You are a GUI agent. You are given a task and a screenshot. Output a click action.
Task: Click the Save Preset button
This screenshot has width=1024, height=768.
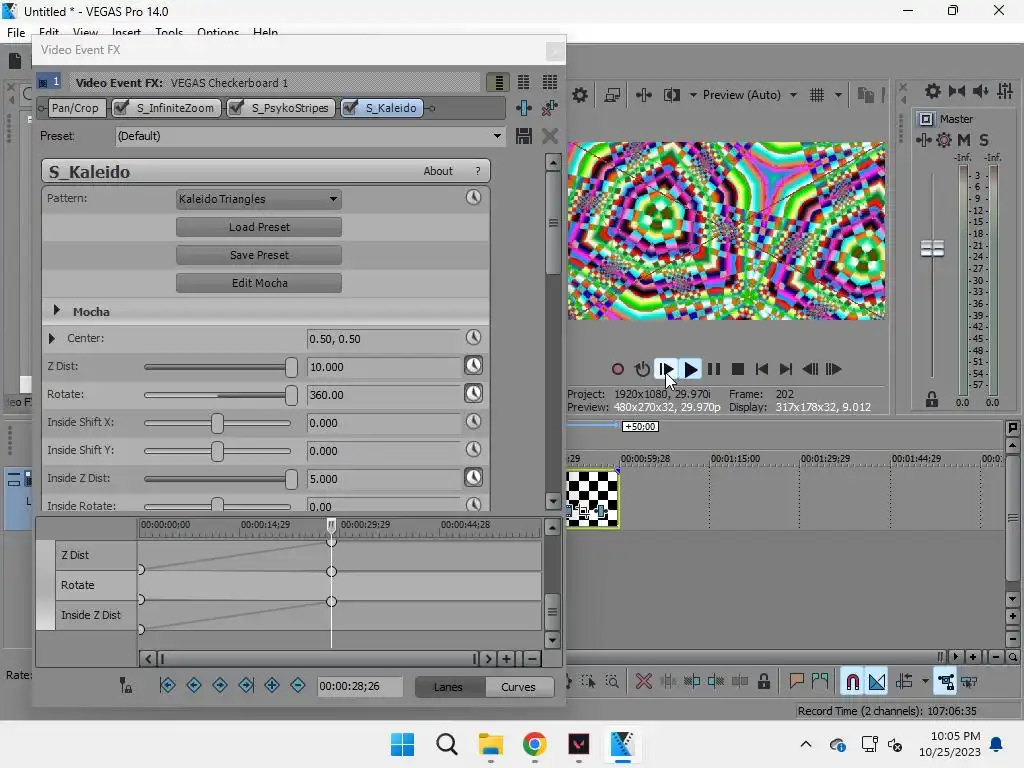[x=259, y=255]
